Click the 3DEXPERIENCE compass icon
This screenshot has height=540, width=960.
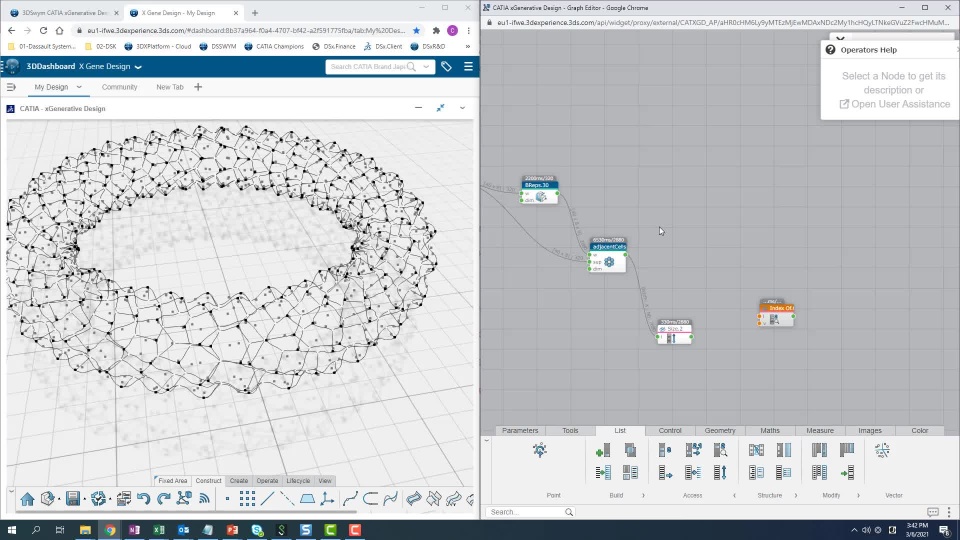click(x=12, y=66)
